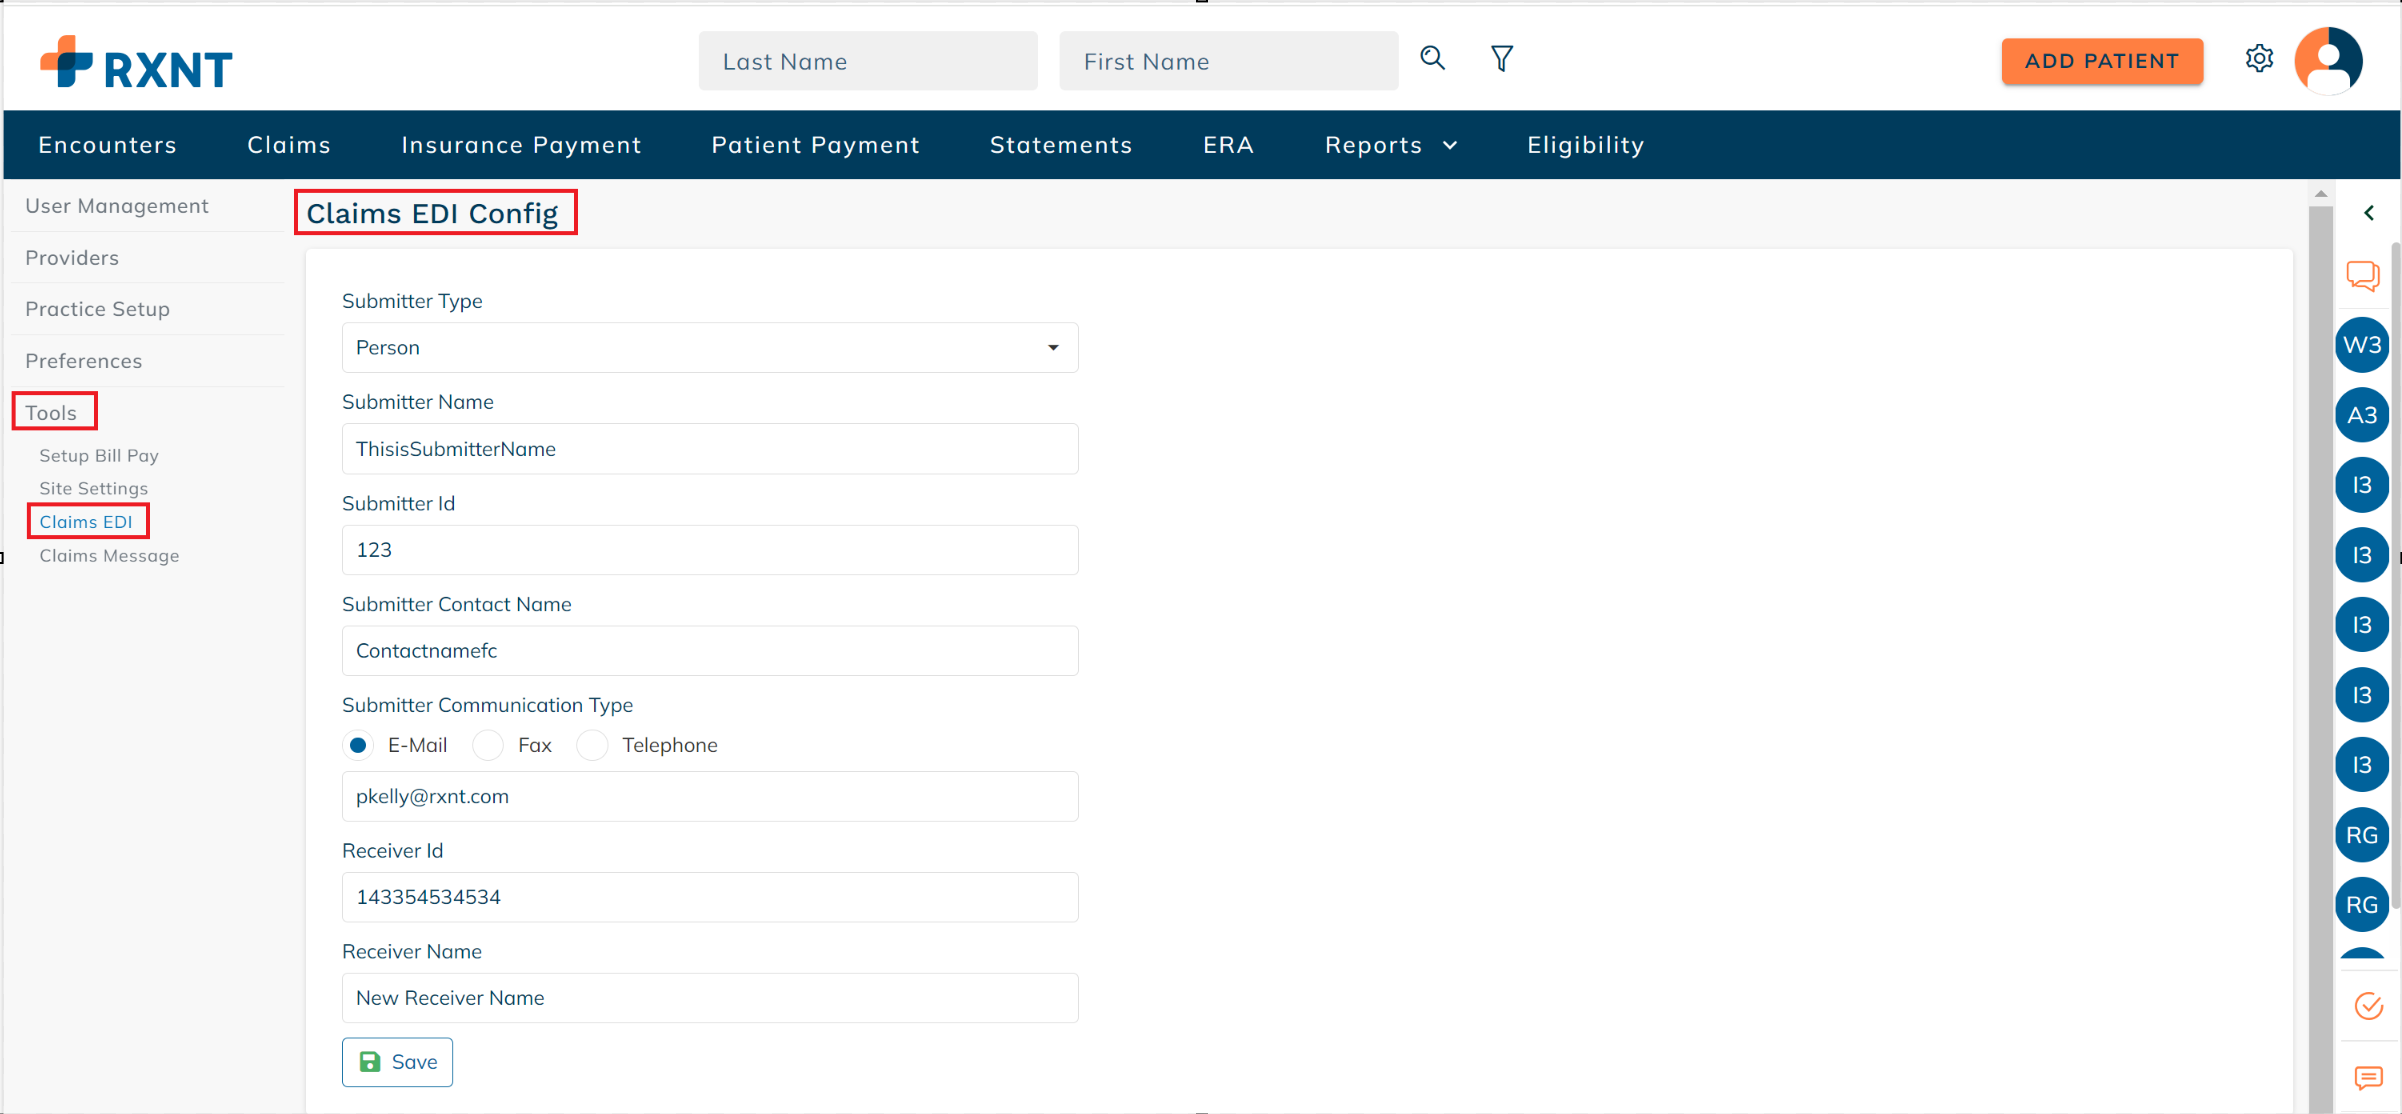Collapse the right sidebar with chevron

2368,213
